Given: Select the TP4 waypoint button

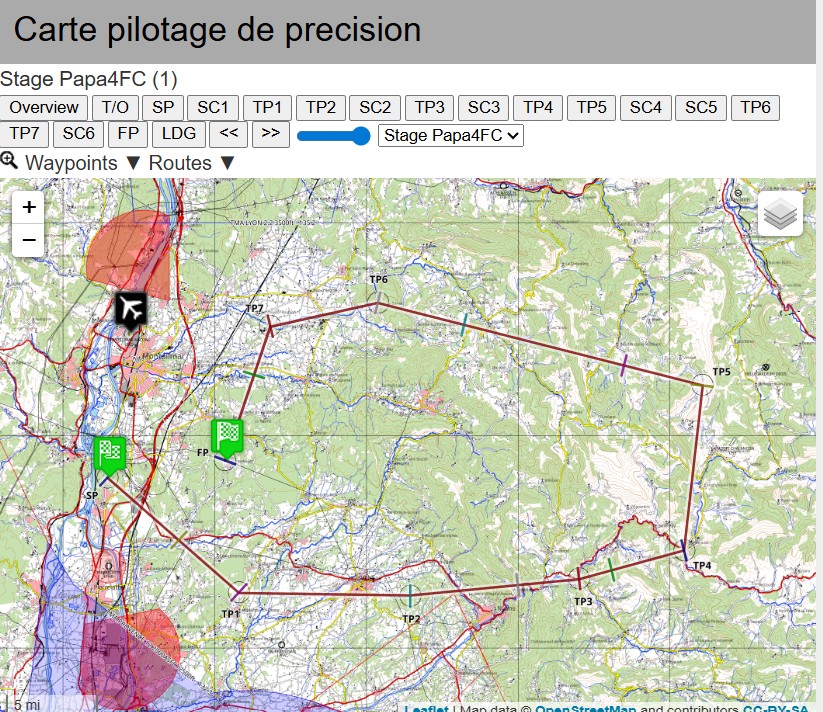Looking at the screenshot, I should coord(538,108).
